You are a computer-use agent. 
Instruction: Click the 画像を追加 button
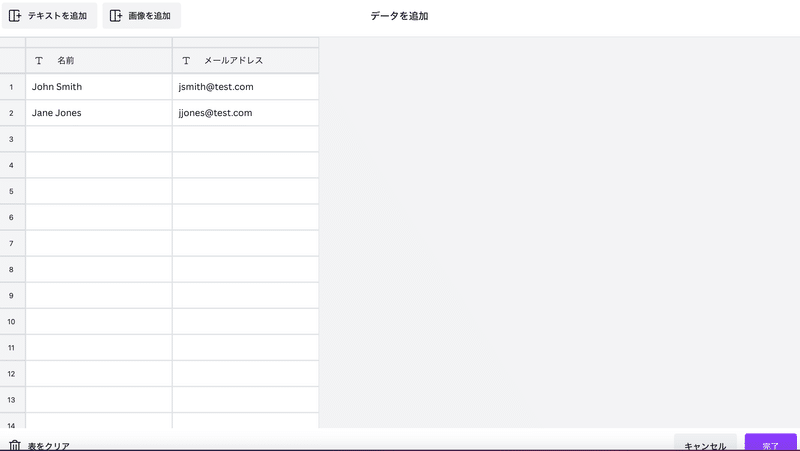pos(142,16)
